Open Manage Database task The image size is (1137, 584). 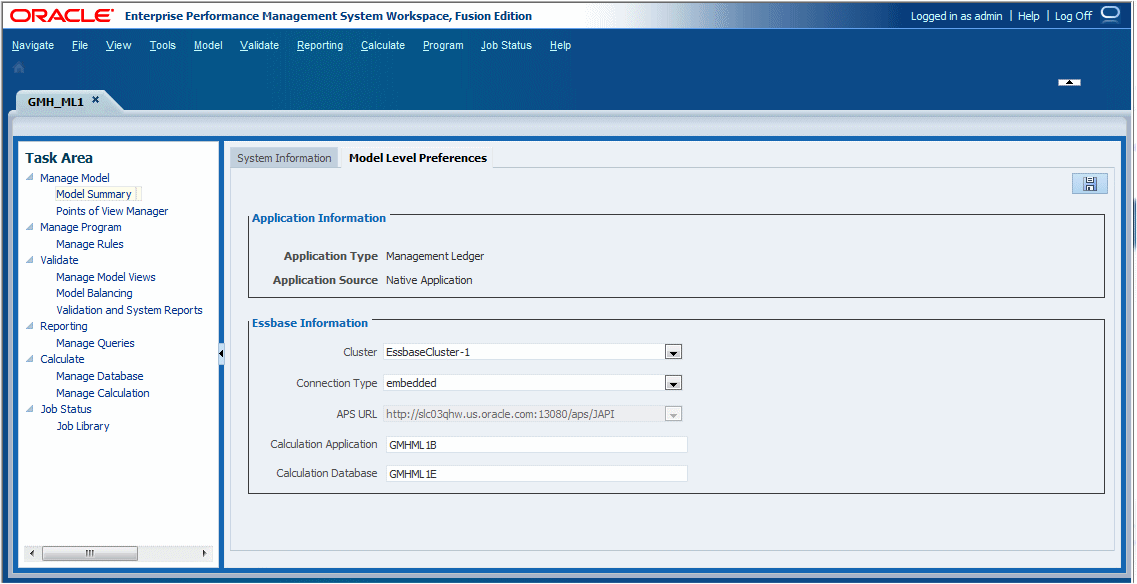pyautogui.click(x=99, y=376)
